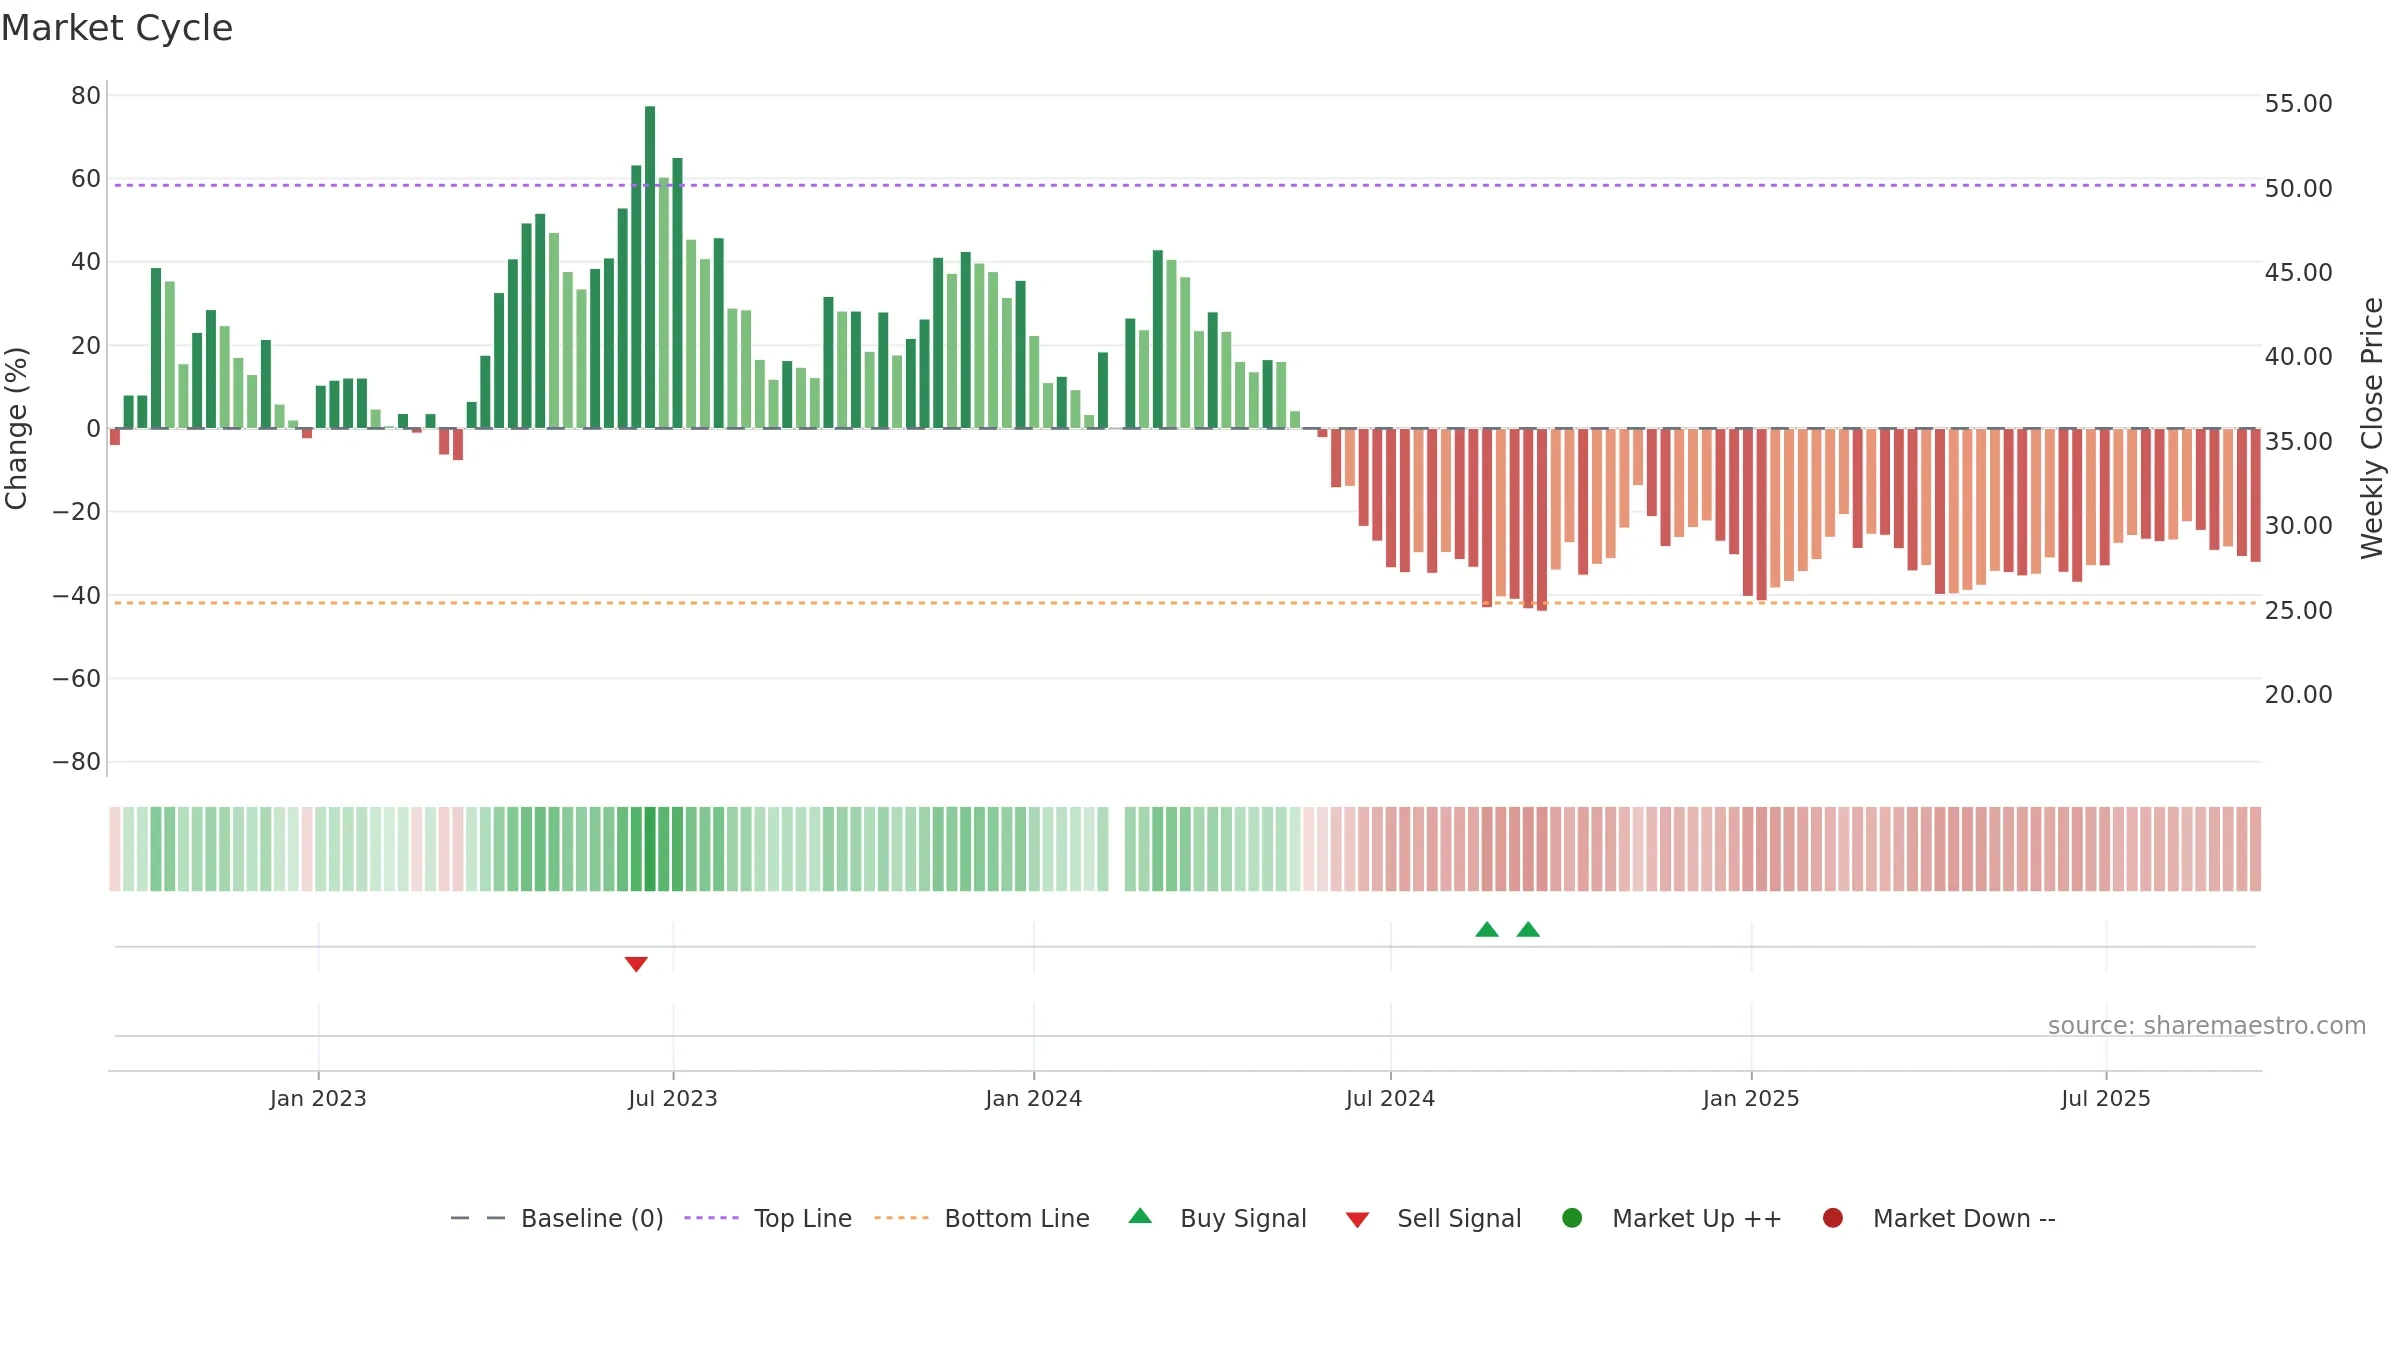Click the source: sharemaestro.com text

[2207, 1025]
